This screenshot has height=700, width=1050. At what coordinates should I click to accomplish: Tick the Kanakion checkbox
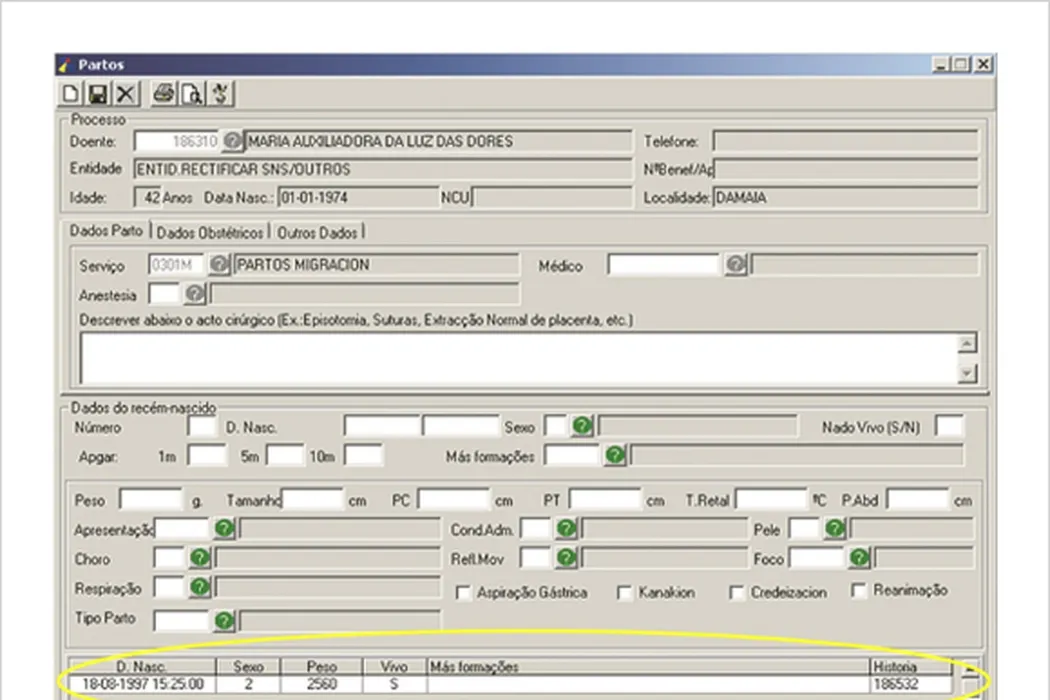[x=624, y=592]
